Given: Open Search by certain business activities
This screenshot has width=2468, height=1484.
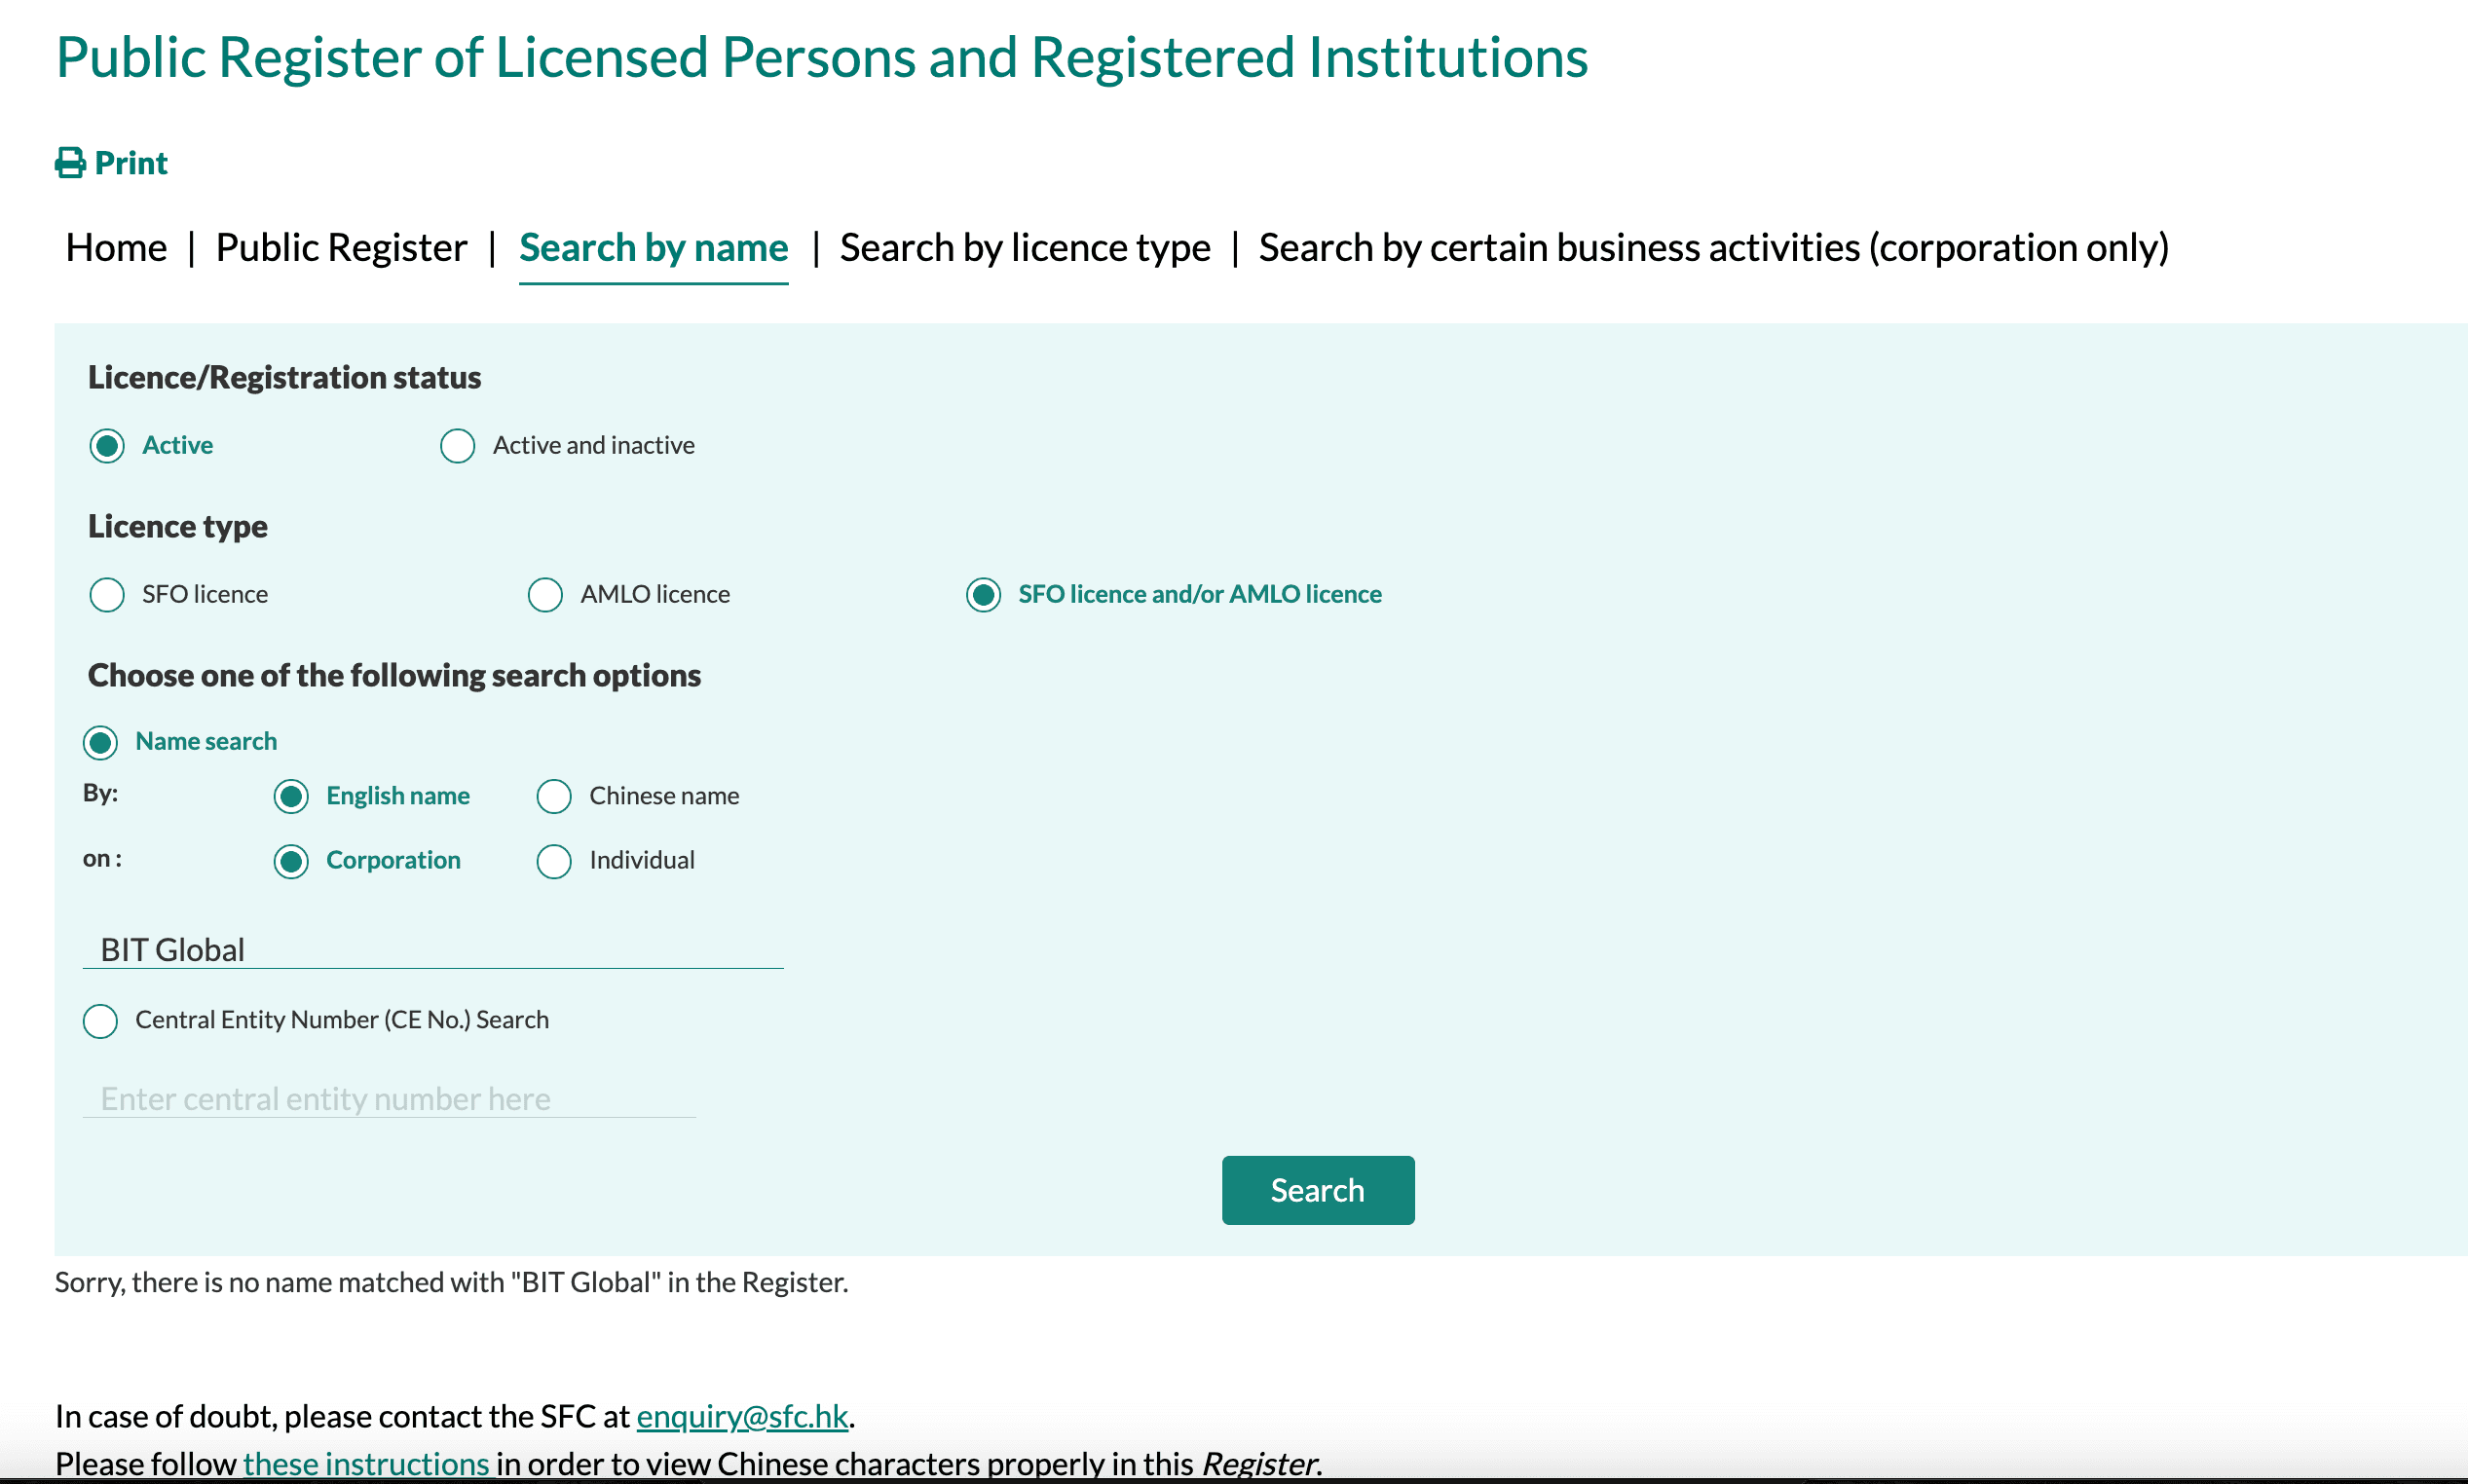Looking at the screenshot, I should pos(1713,247).
